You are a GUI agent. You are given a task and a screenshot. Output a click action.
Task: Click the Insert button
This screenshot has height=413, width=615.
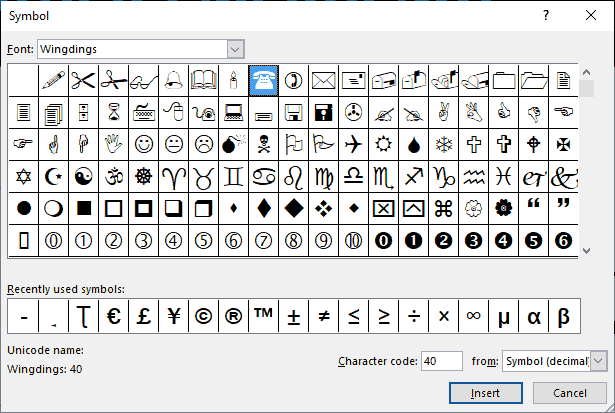pos(486,393)
